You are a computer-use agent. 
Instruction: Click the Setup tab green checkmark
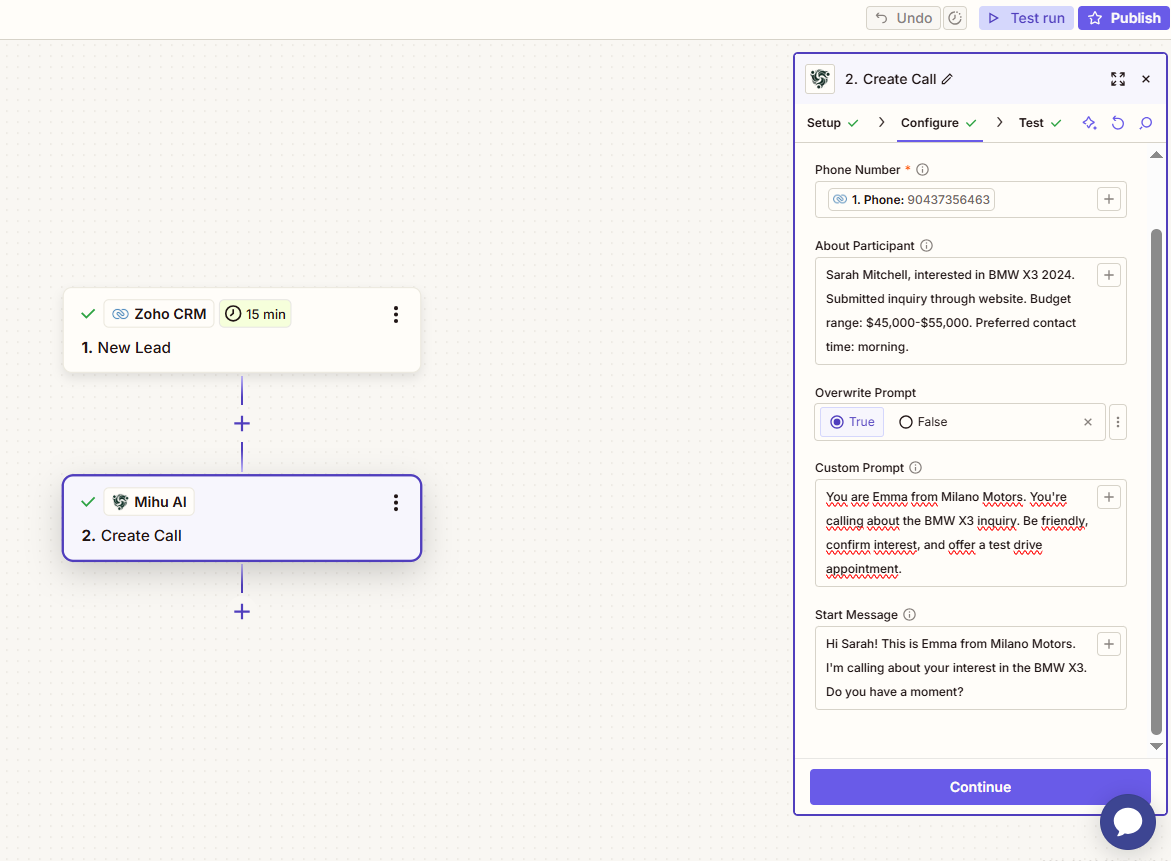point(853,123)
